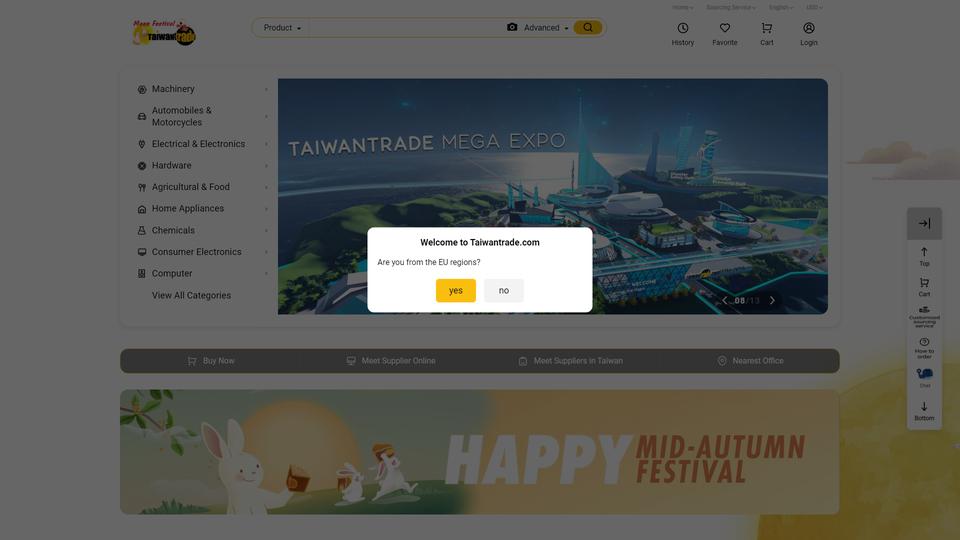Click the camera image search icon

[x=512, y=28]
